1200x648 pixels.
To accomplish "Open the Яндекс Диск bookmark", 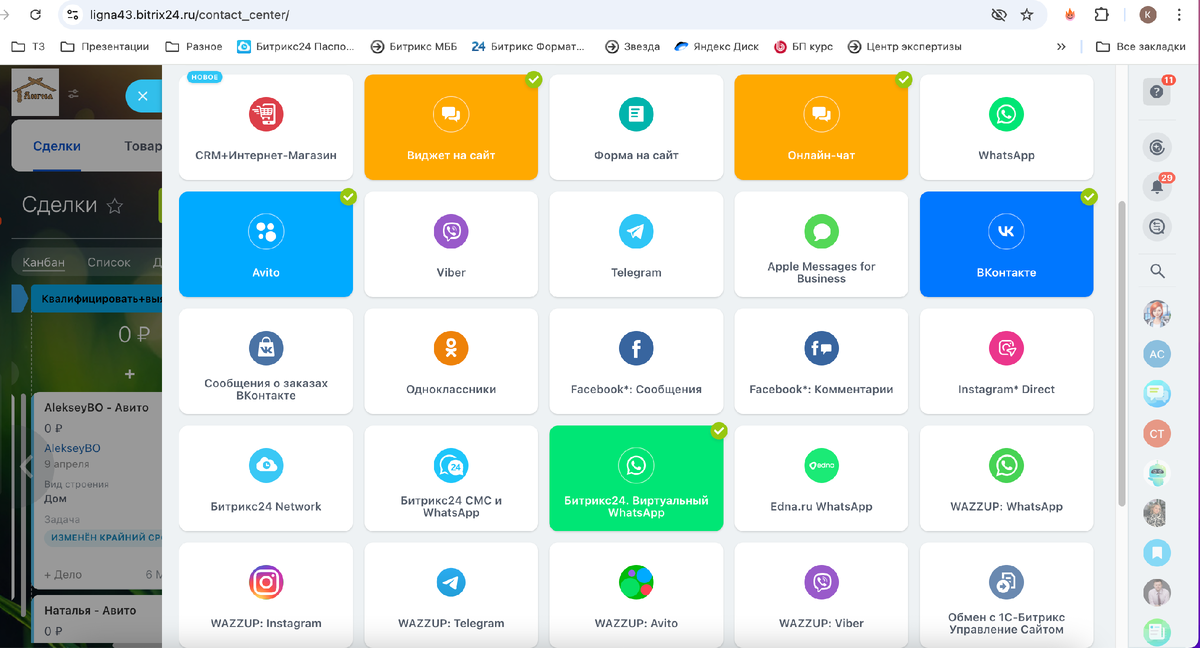I will point(716,46).
